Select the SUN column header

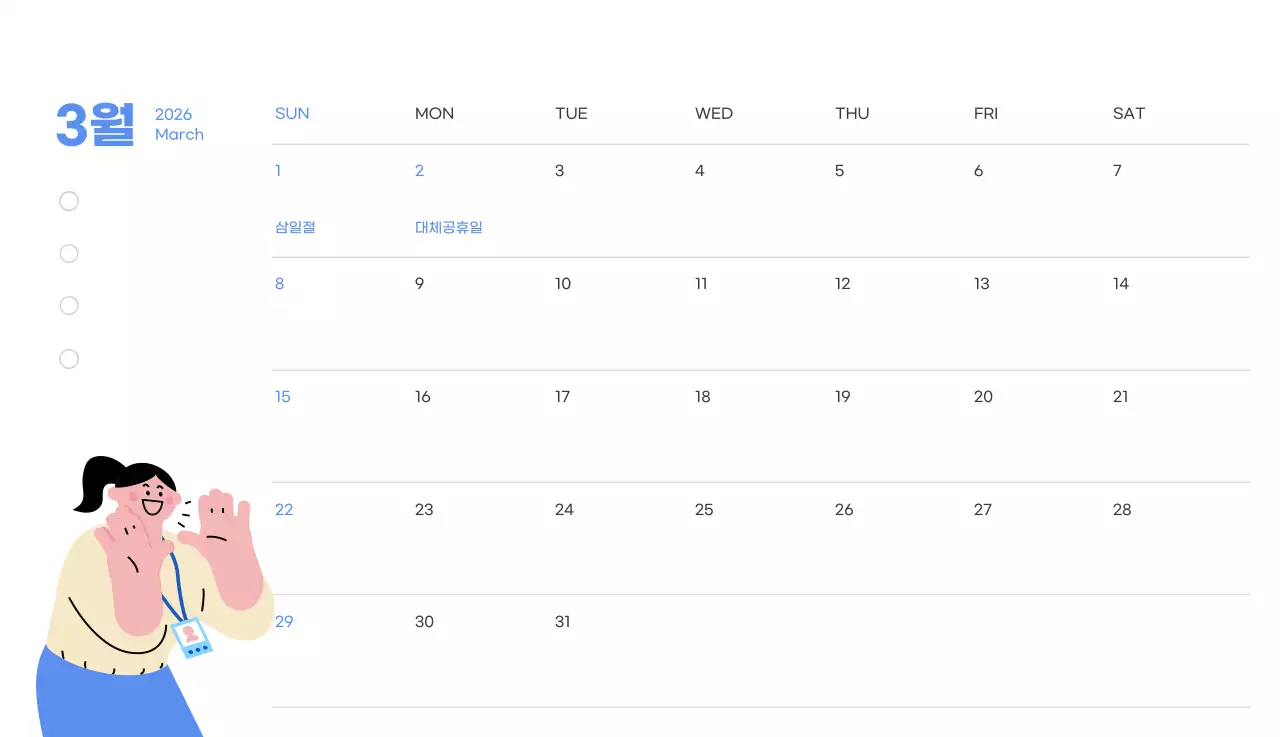(x=292, y=114)
